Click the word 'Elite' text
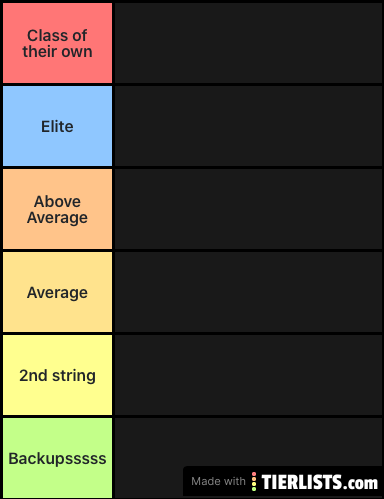This screenshot has width=384, height=499. [x=57, y=127]
